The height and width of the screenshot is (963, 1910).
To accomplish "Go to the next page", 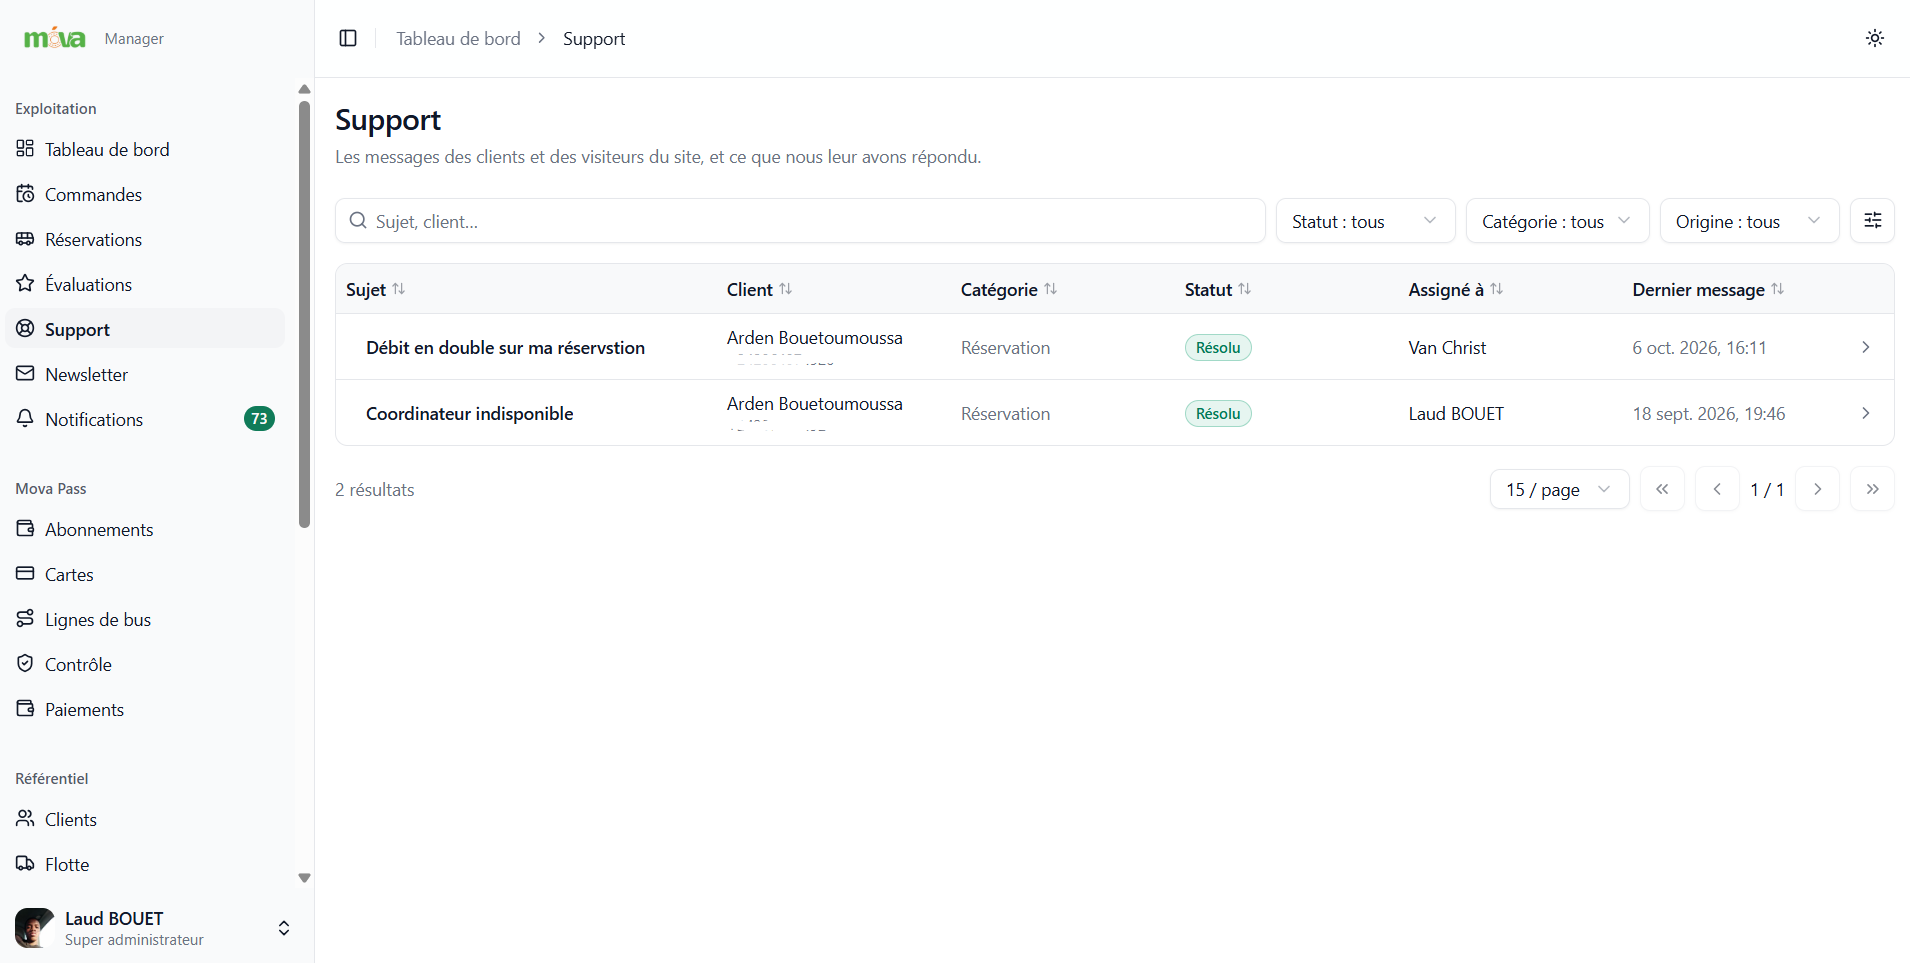I will [x=1817, y=489].
